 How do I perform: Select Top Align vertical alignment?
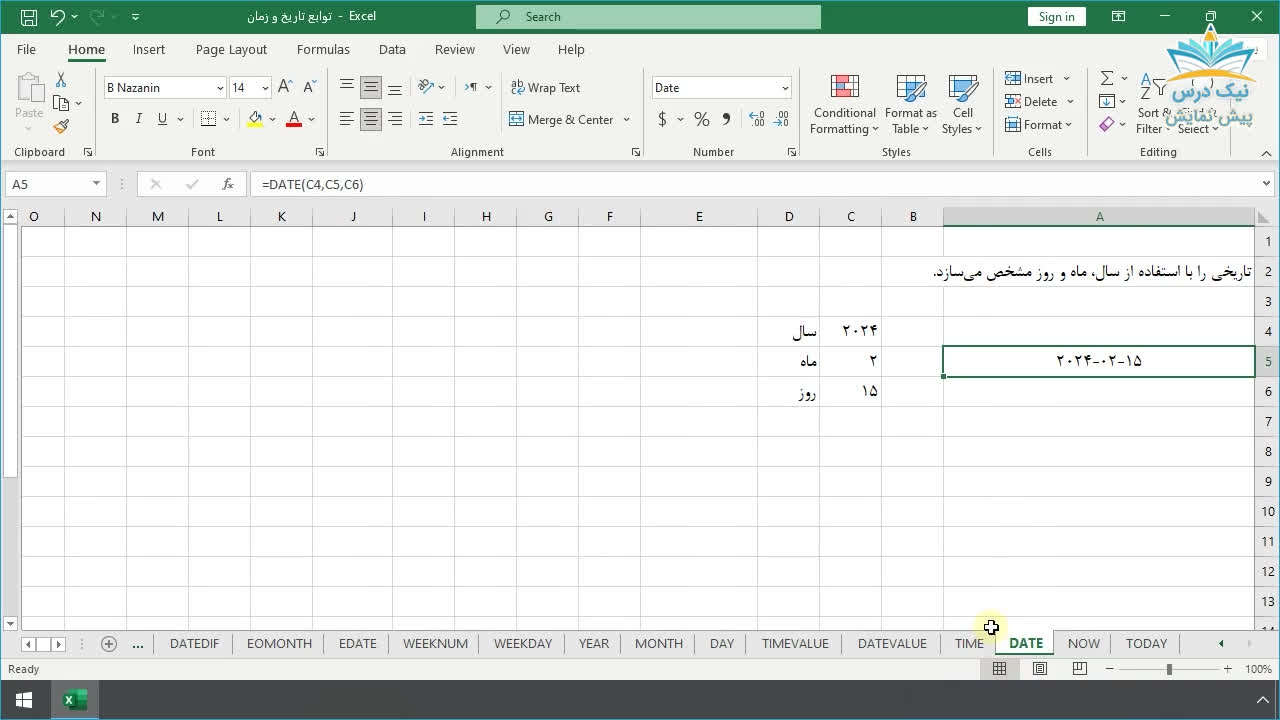pos(347,87)
